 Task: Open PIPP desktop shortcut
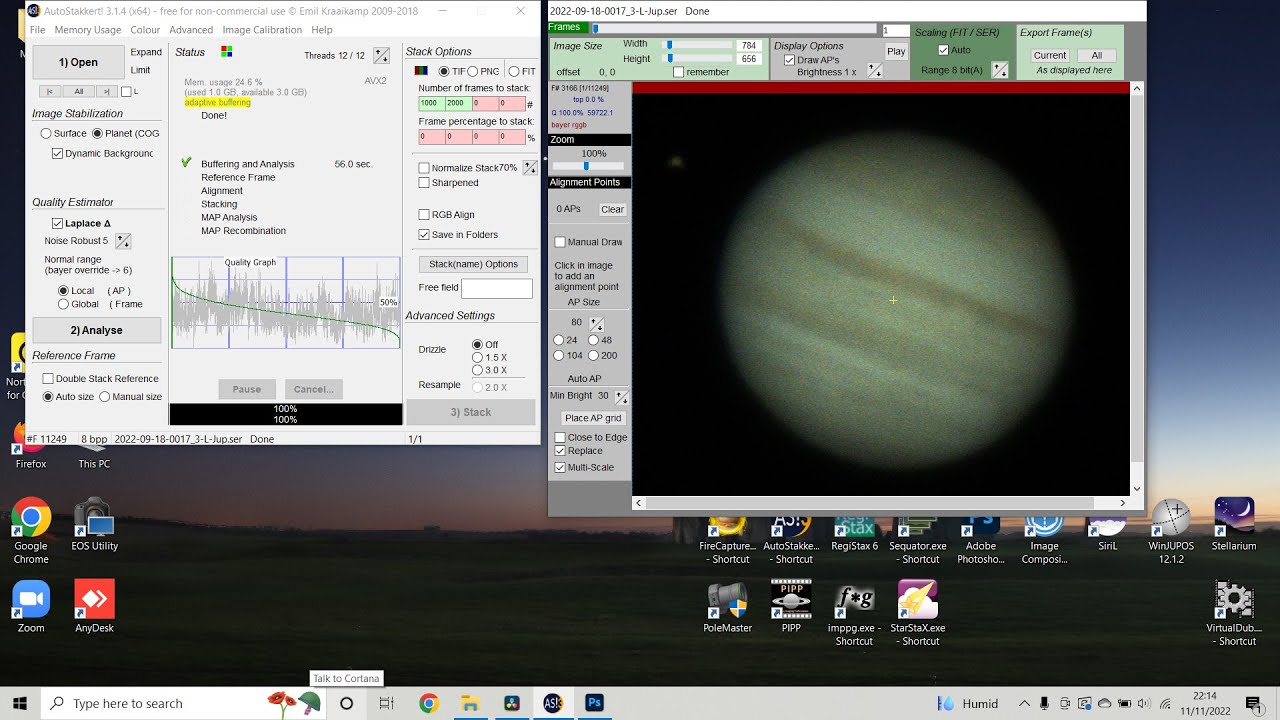[x=791, y=607]
